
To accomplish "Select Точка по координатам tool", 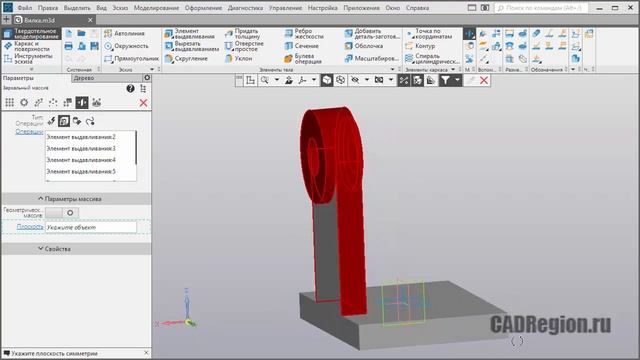I will 429,33.
